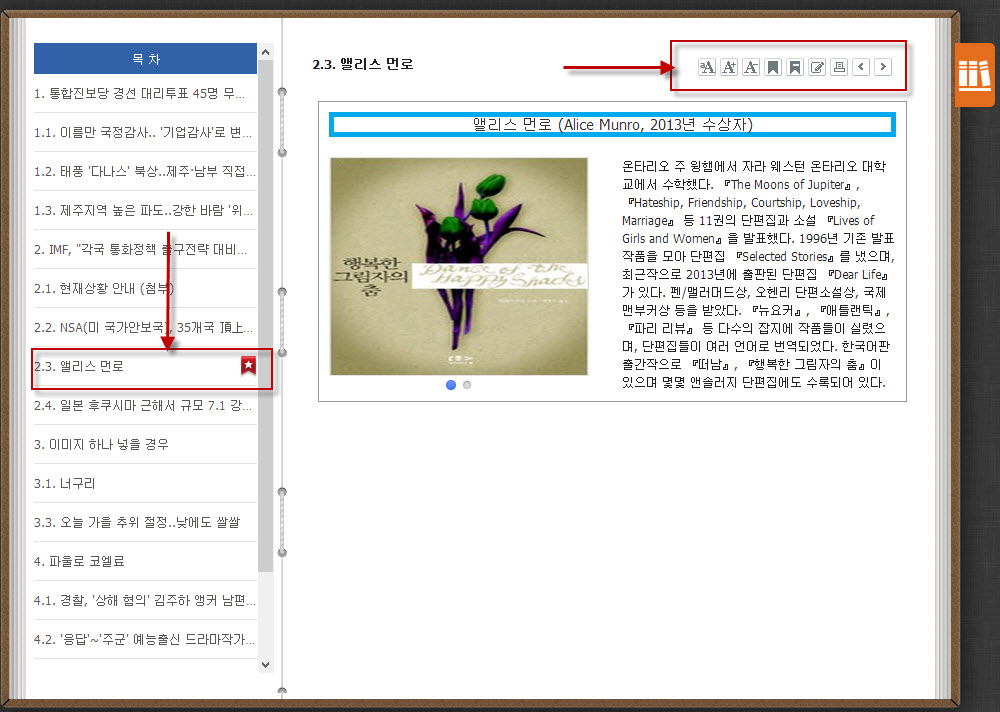The height and width of the screenshot is (712, 1000).
Task: Increase font size with A+ icon
Action: pos(729,67)
